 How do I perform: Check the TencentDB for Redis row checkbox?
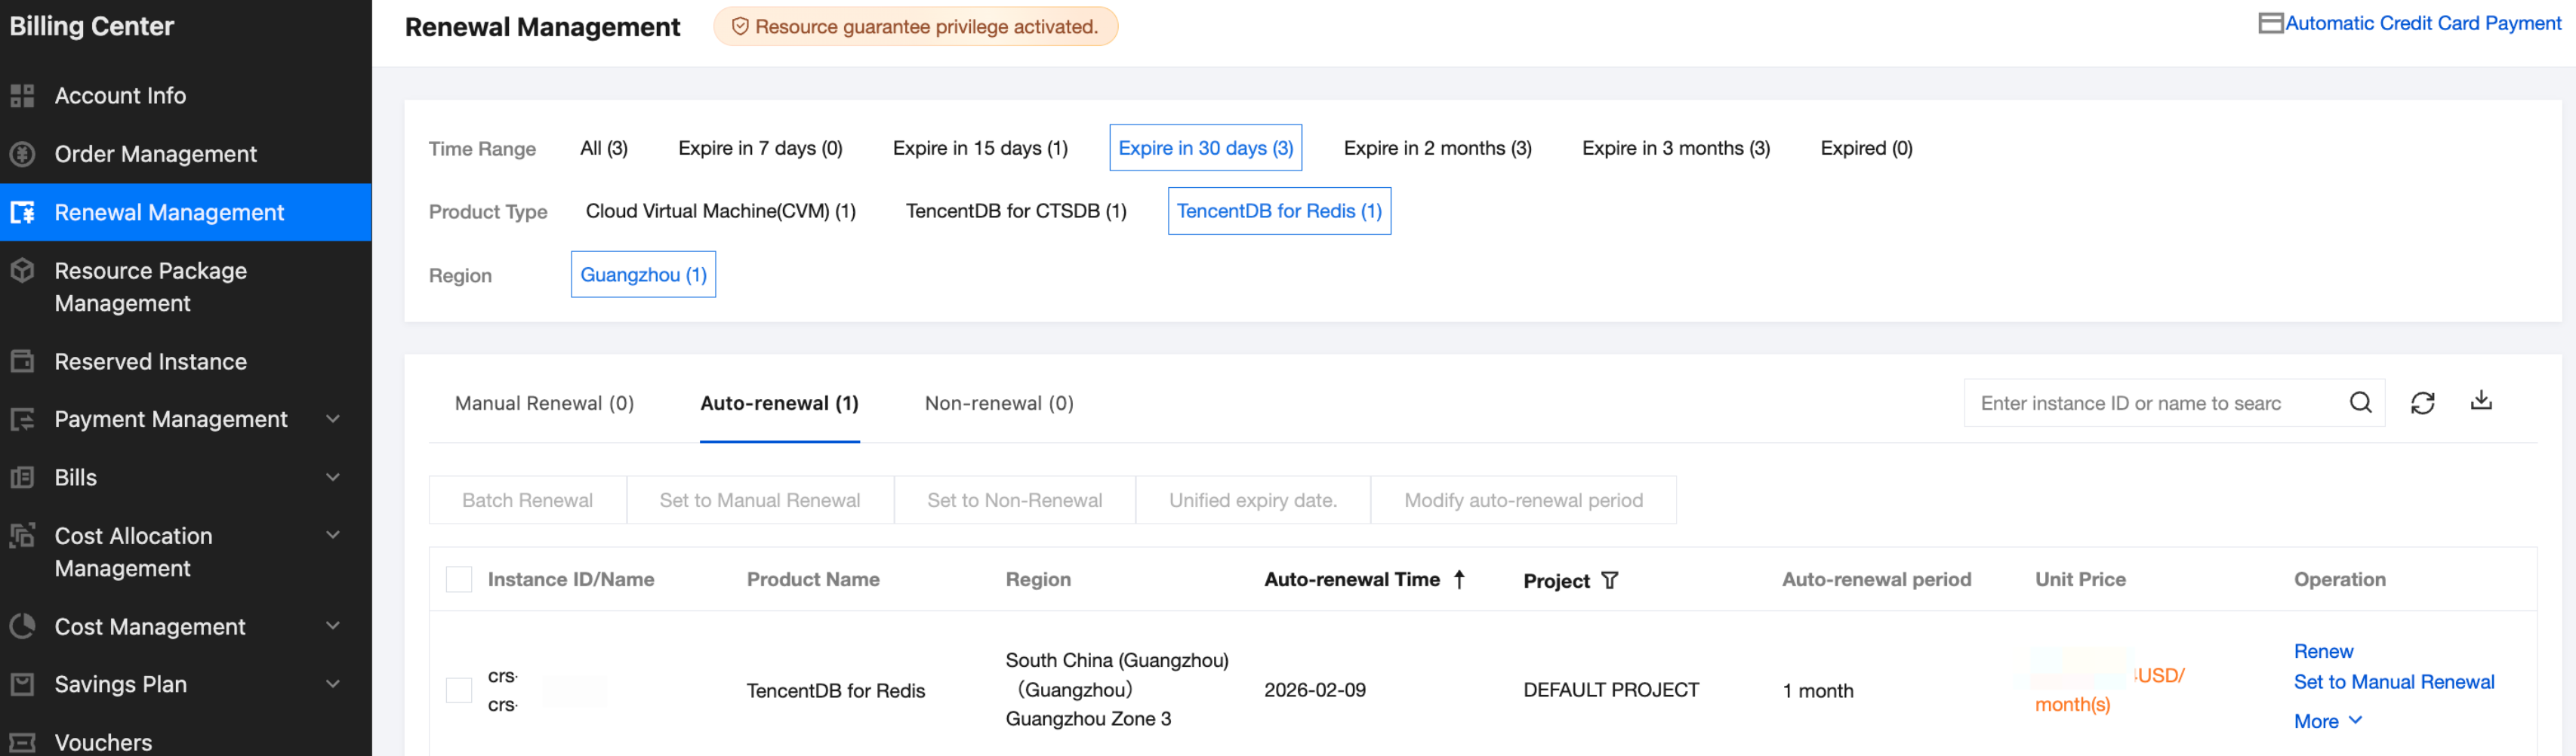[x=459, y=690]
